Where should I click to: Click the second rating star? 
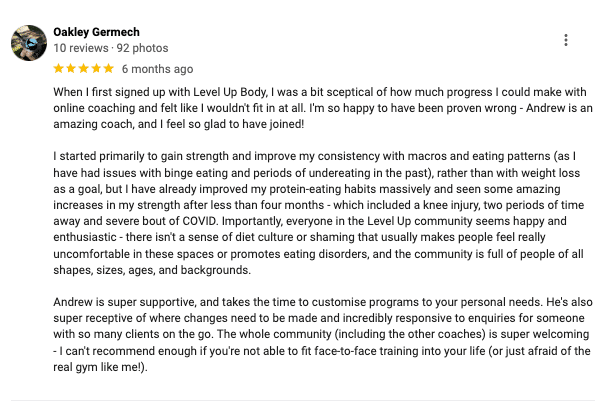[x=71, y=69]
